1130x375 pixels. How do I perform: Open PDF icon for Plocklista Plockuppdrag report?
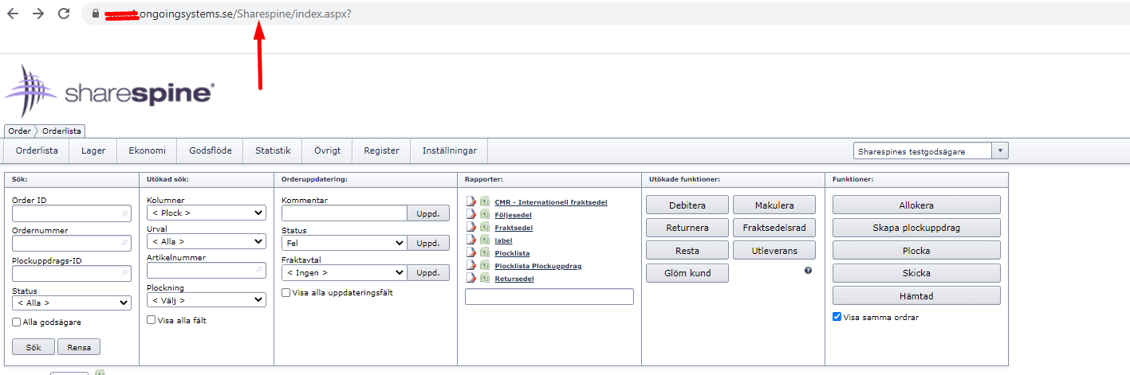point(471,266)
